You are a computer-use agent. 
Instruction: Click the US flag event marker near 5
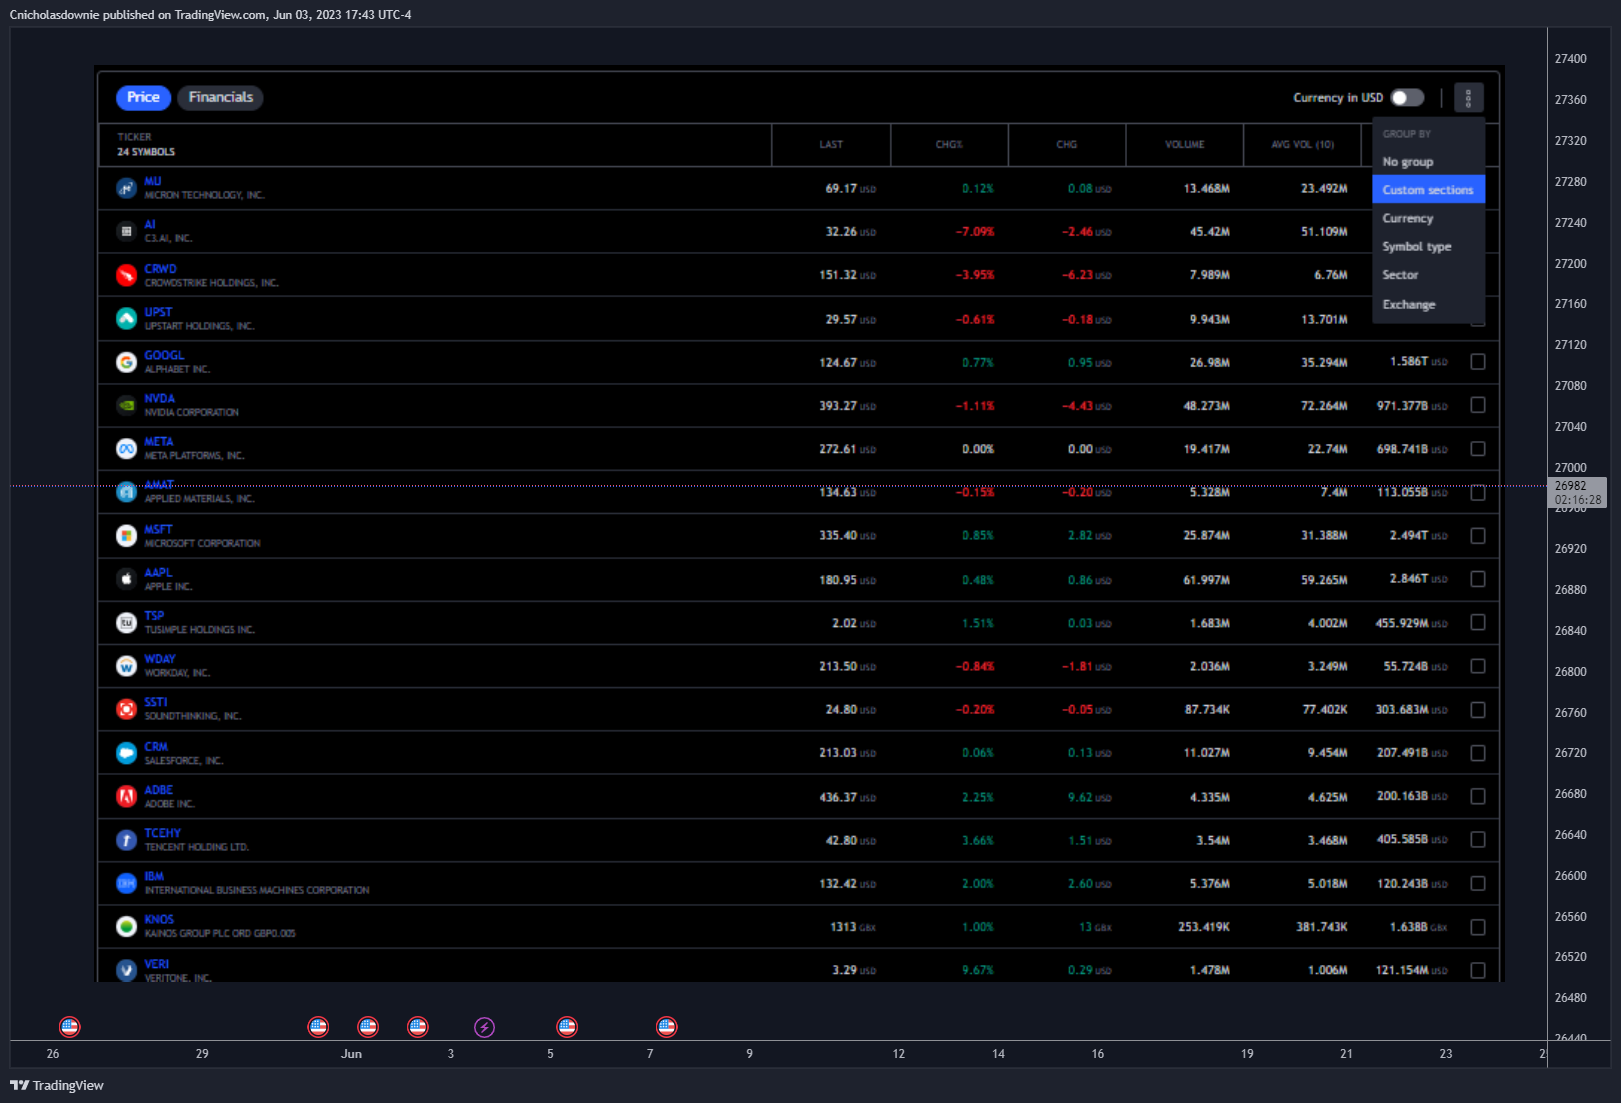pyautogui.click(x=567, y=1027)
